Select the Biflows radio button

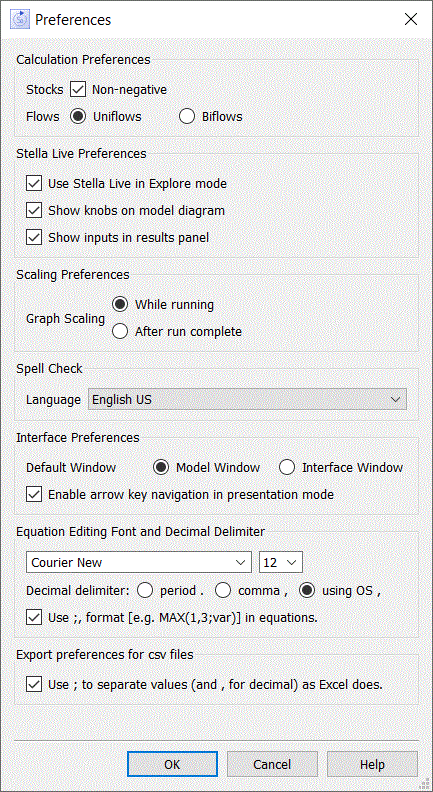pos(187,117)
